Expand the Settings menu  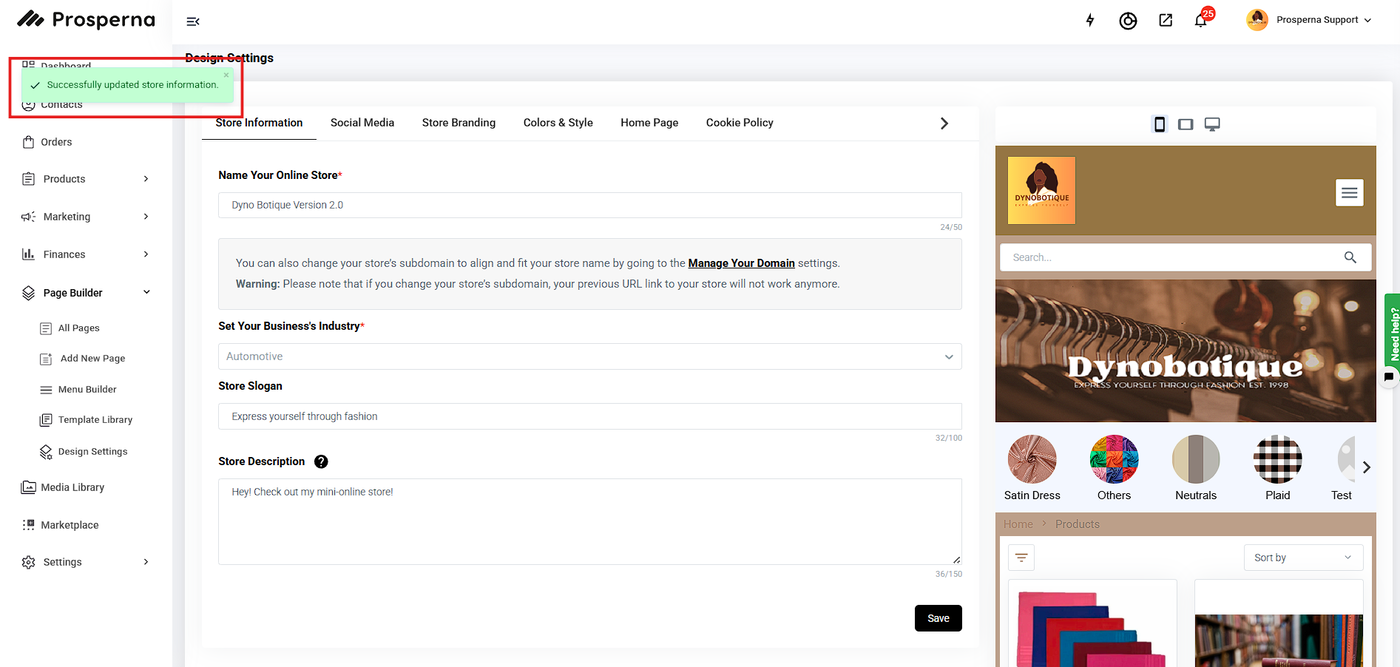coord(85,562)
